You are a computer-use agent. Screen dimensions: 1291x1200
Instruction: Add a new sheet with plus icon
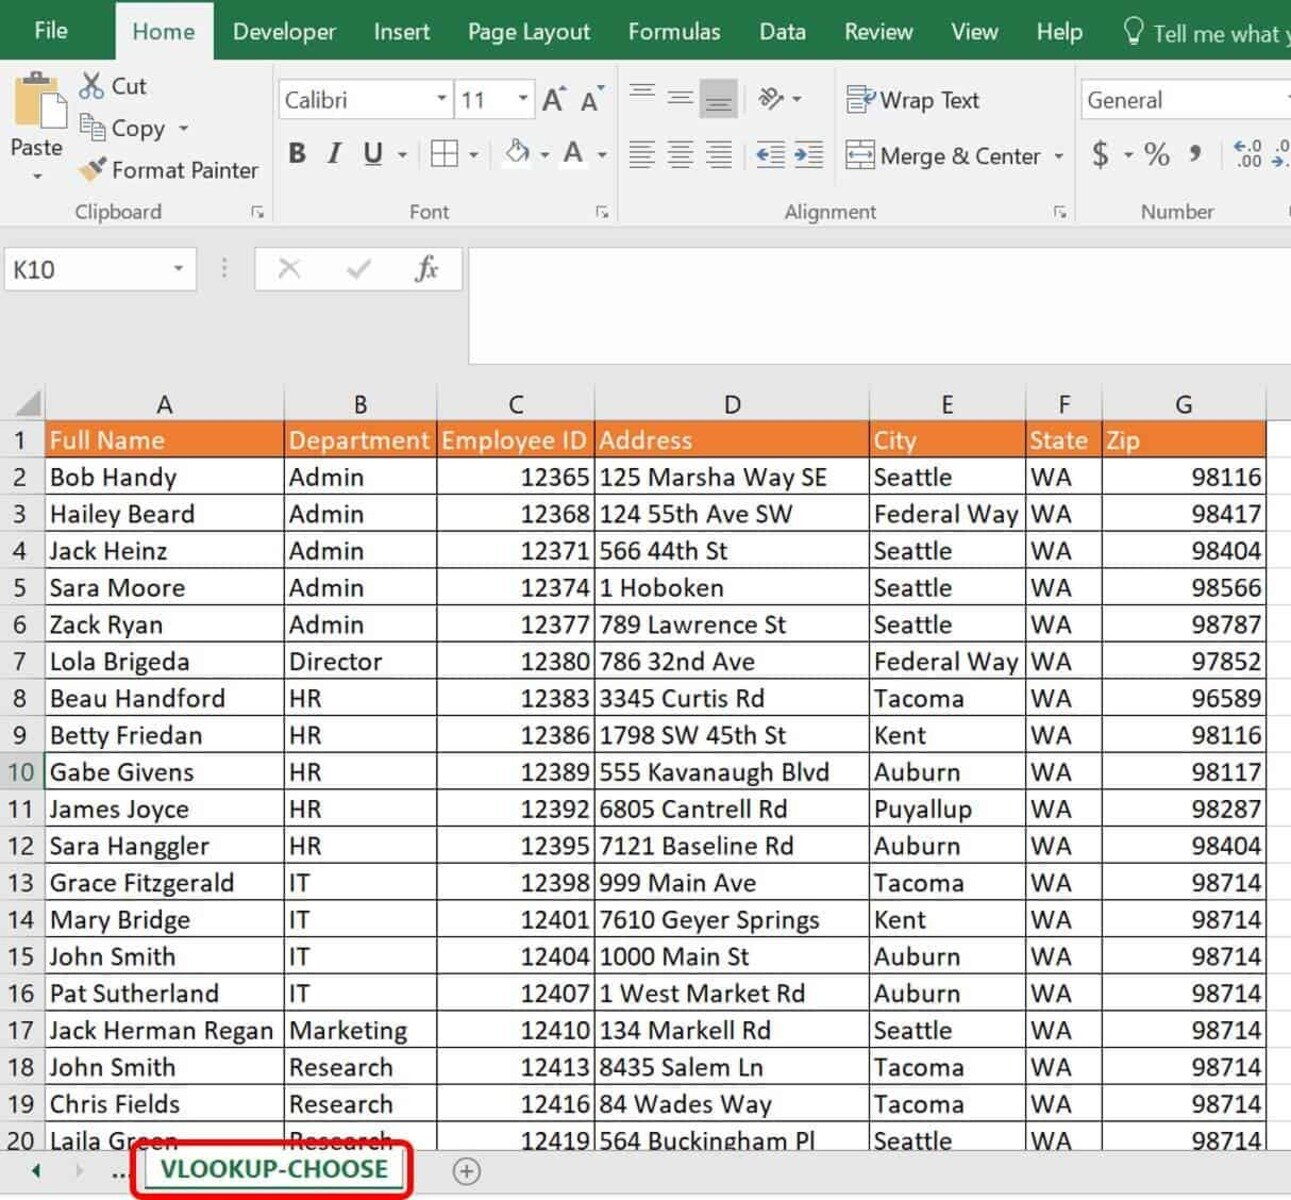tap(466, 1171)
